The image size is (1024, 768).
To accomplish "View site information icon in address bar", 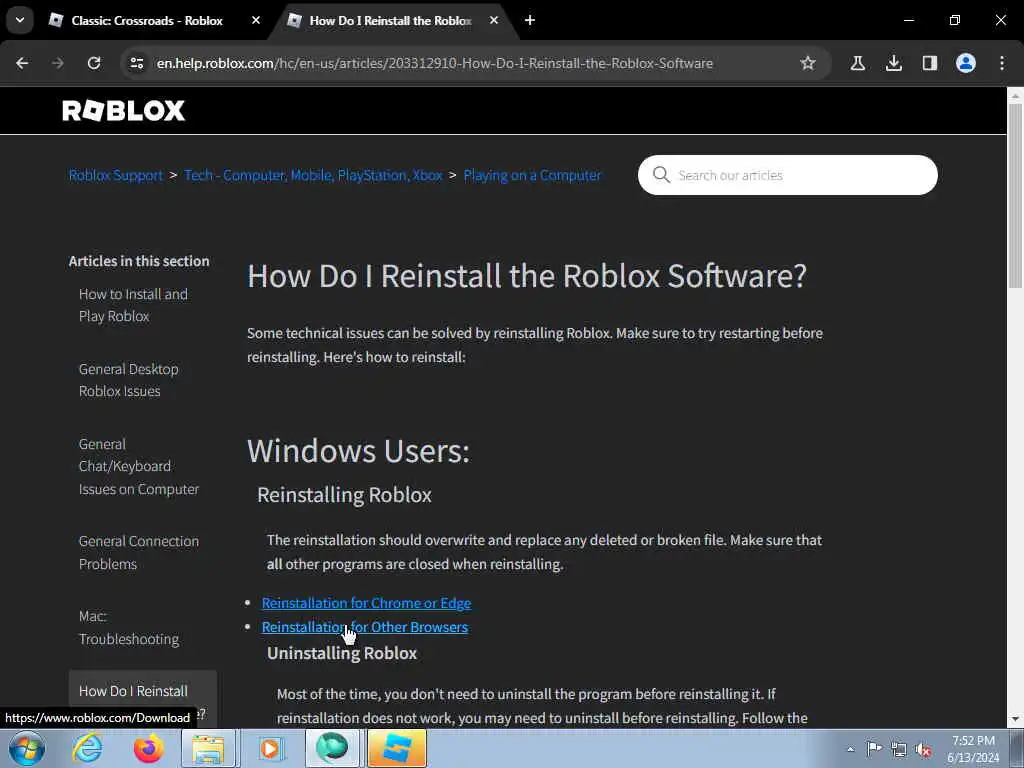I will tap(136, 63).
